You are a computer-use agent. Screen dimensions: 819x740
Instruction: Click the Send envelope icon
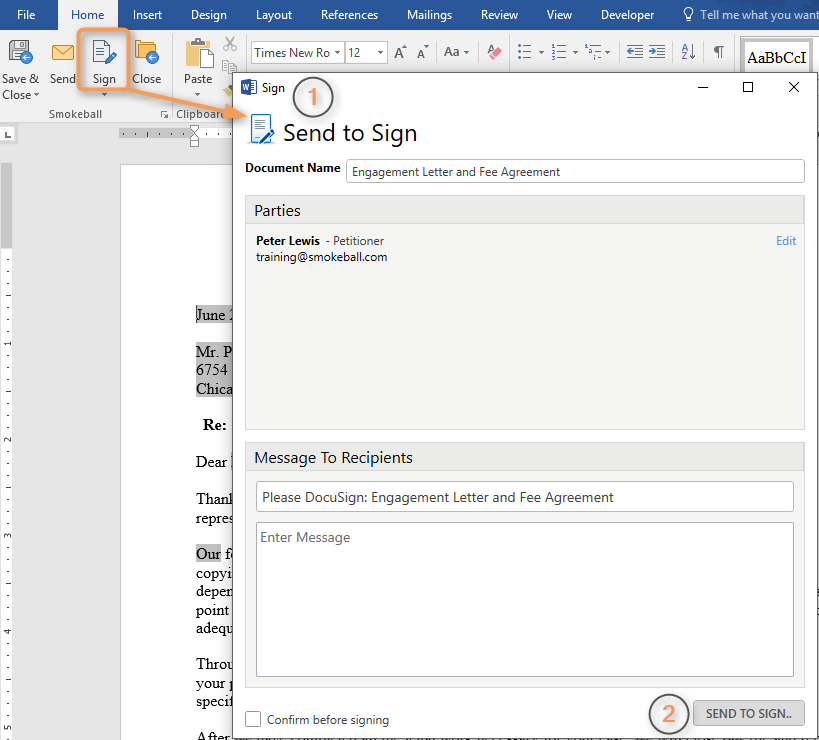click(x=63, y=52)
